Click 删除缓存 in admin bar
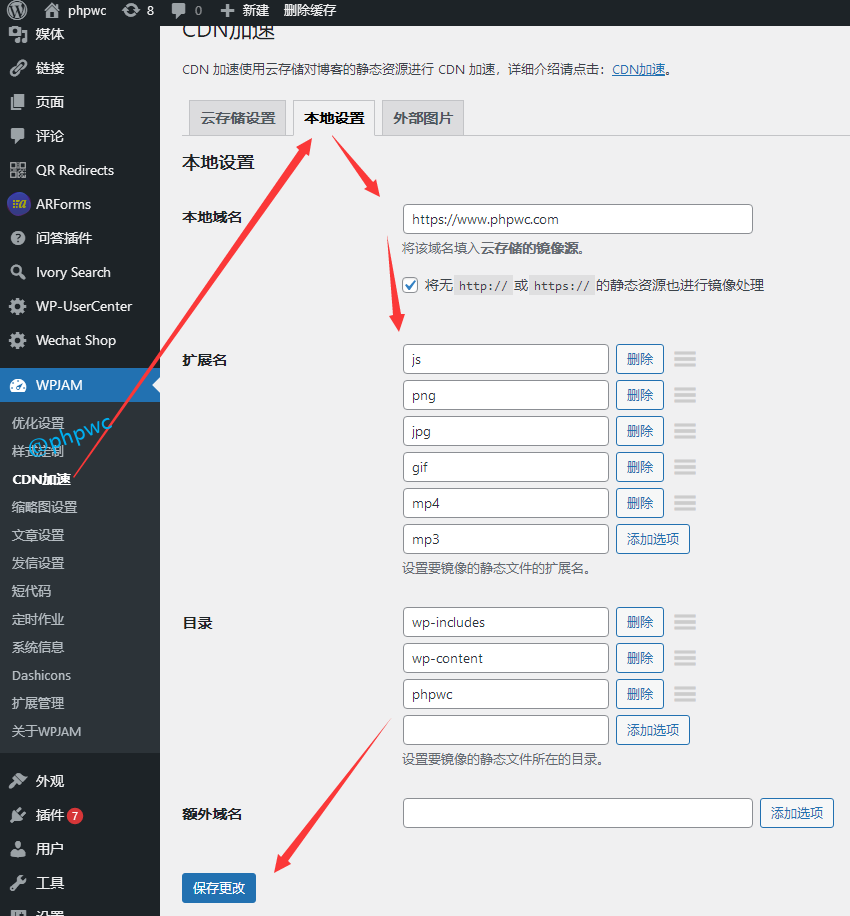The image size is (850, 916). click(310, 11)
